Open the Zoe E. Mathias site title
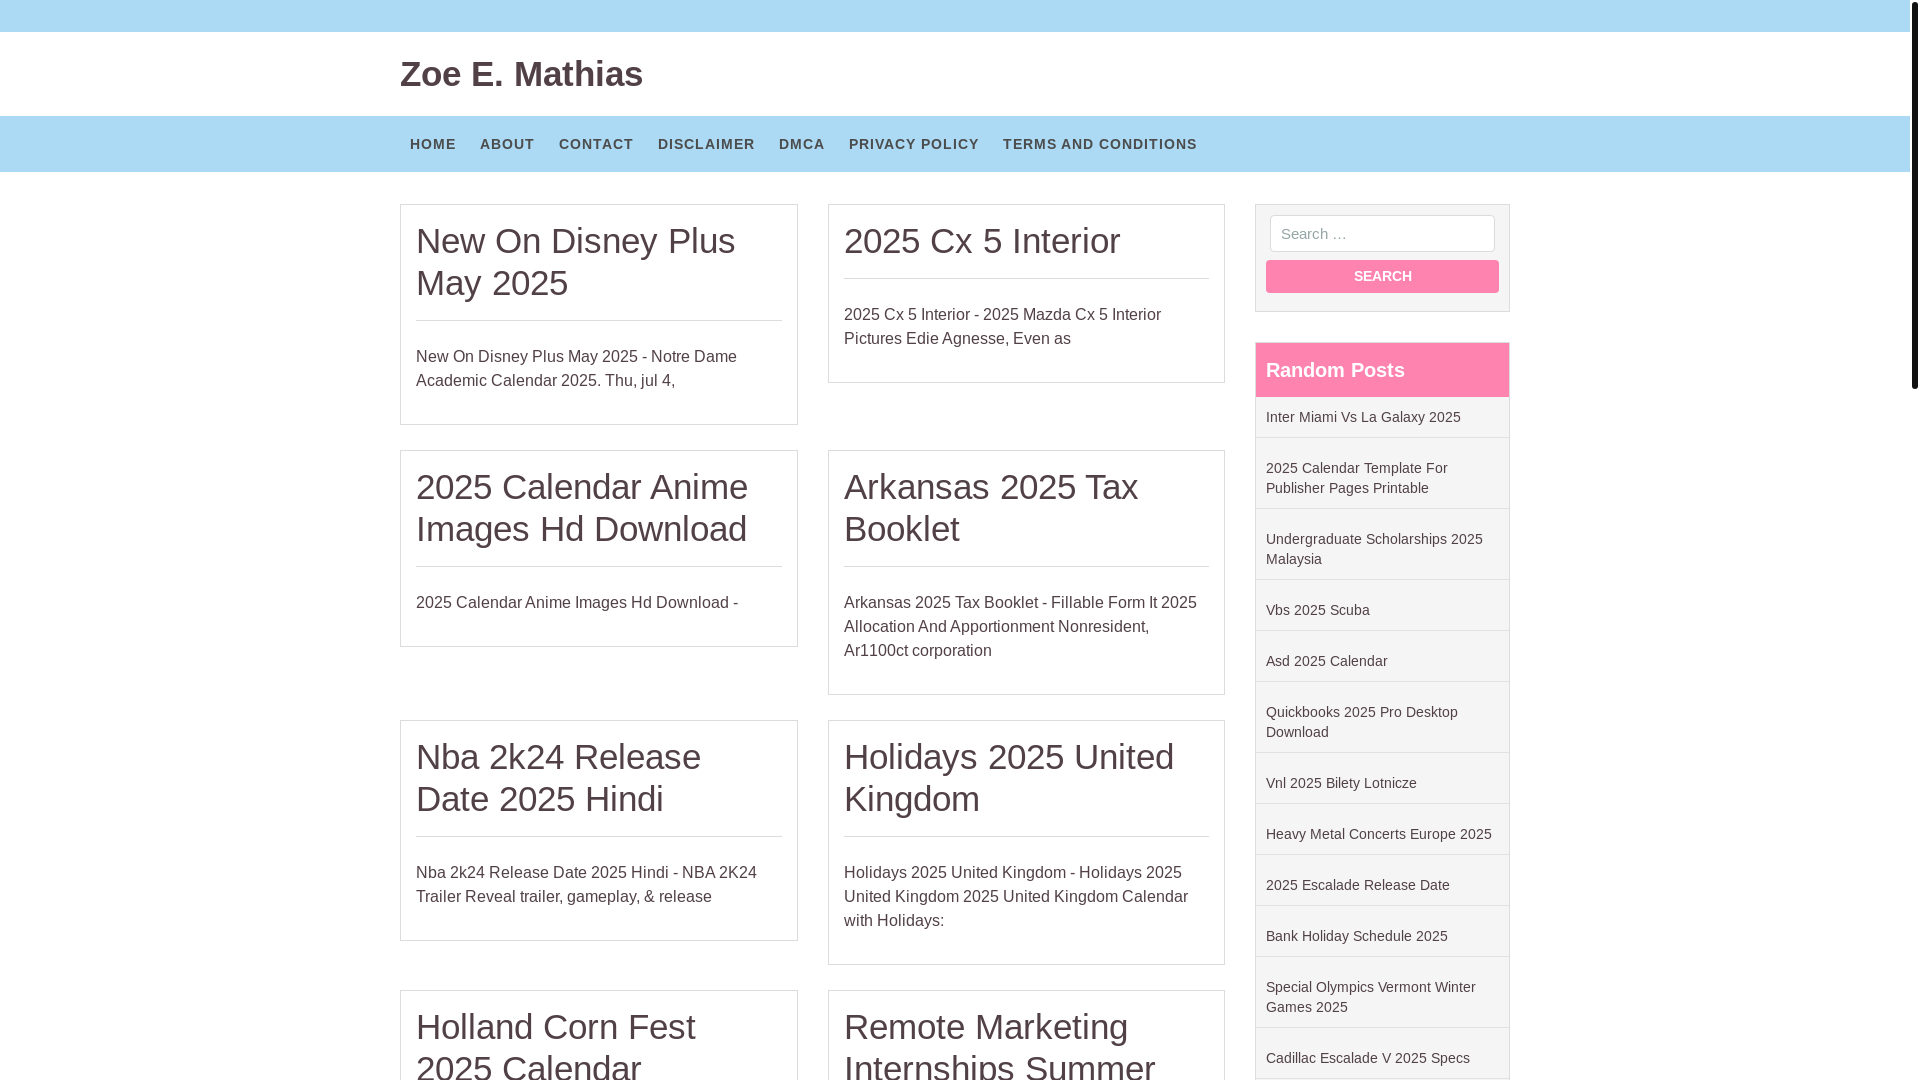1920x1080 pixels. point(521,74)
